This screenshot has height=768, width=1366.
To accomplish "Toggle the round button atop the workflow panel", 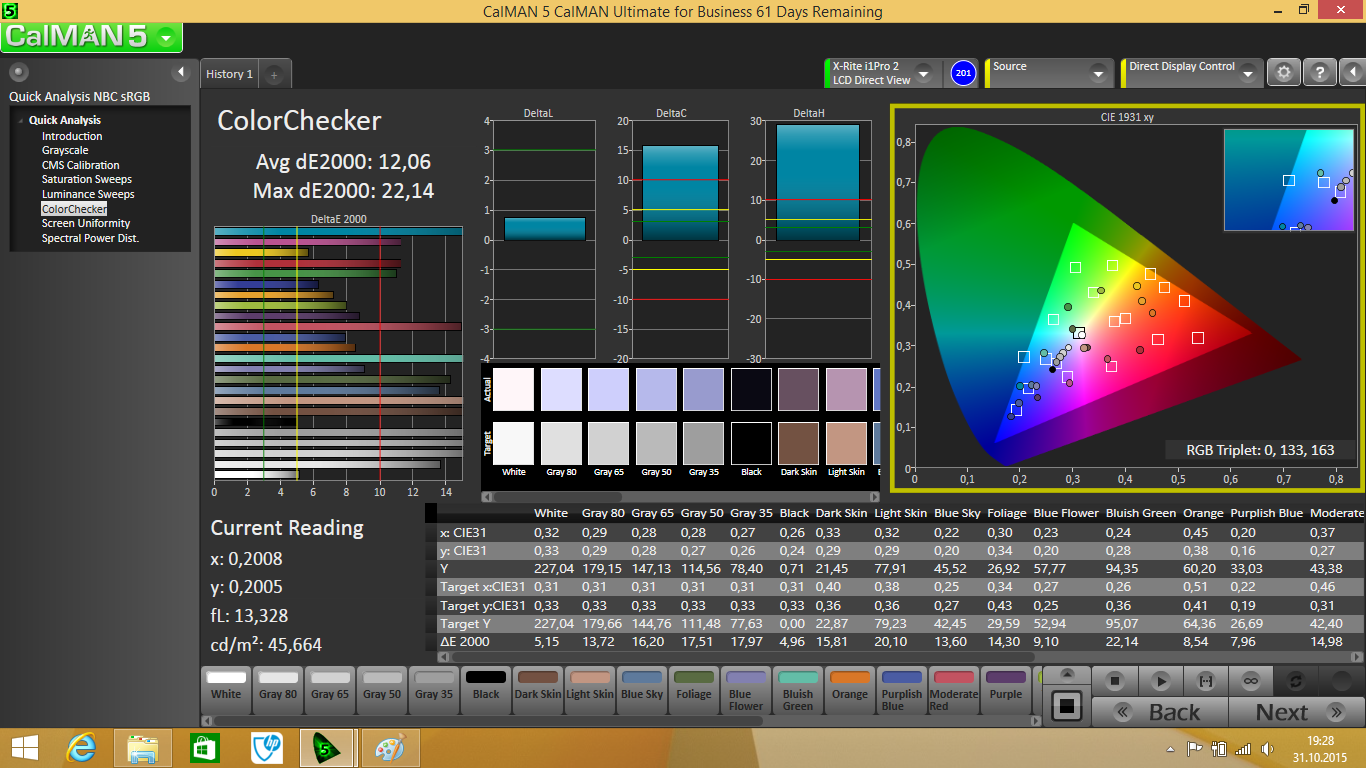I will [x=19, y=72].
